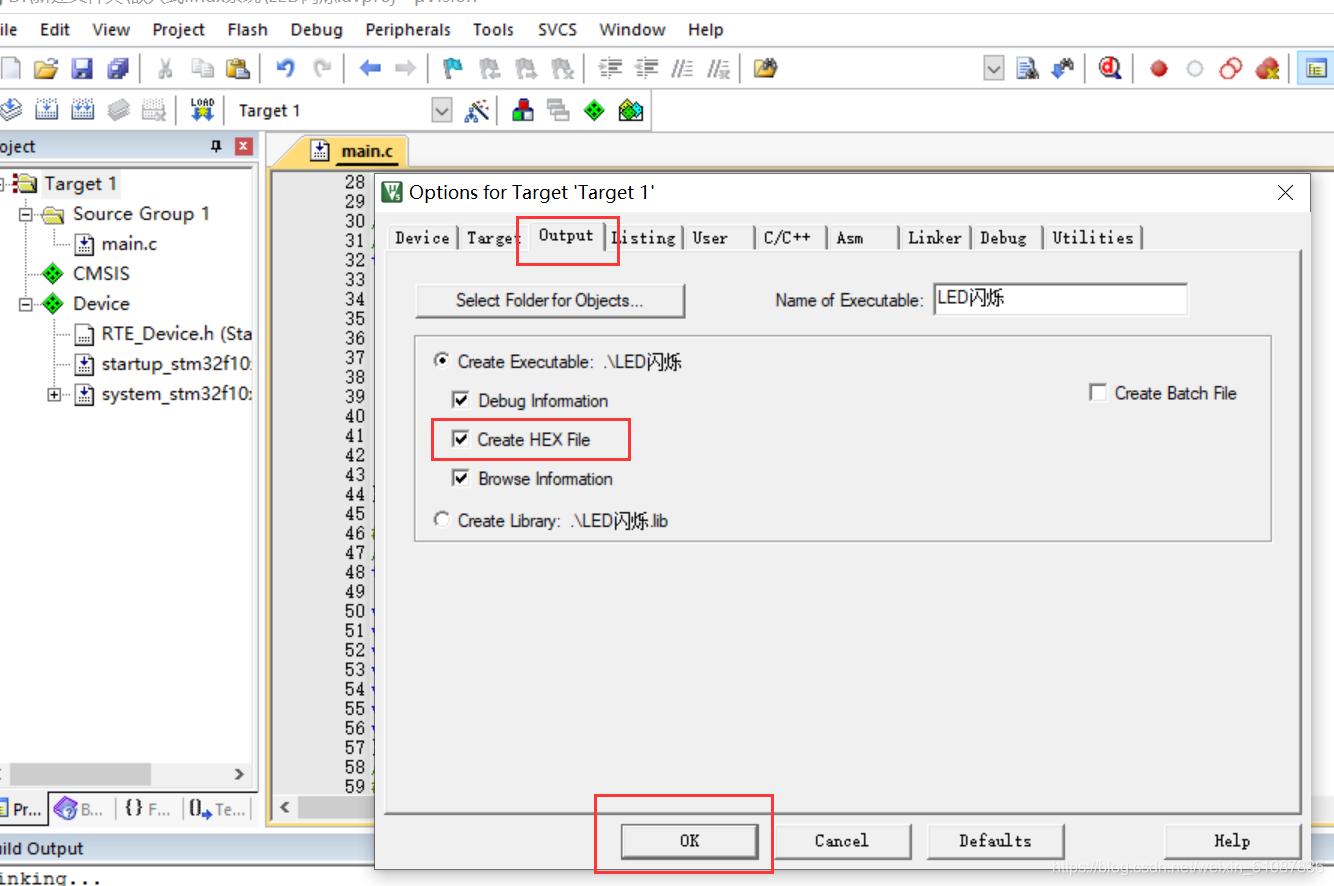Select the Create Library radio button

click(441, 519)
